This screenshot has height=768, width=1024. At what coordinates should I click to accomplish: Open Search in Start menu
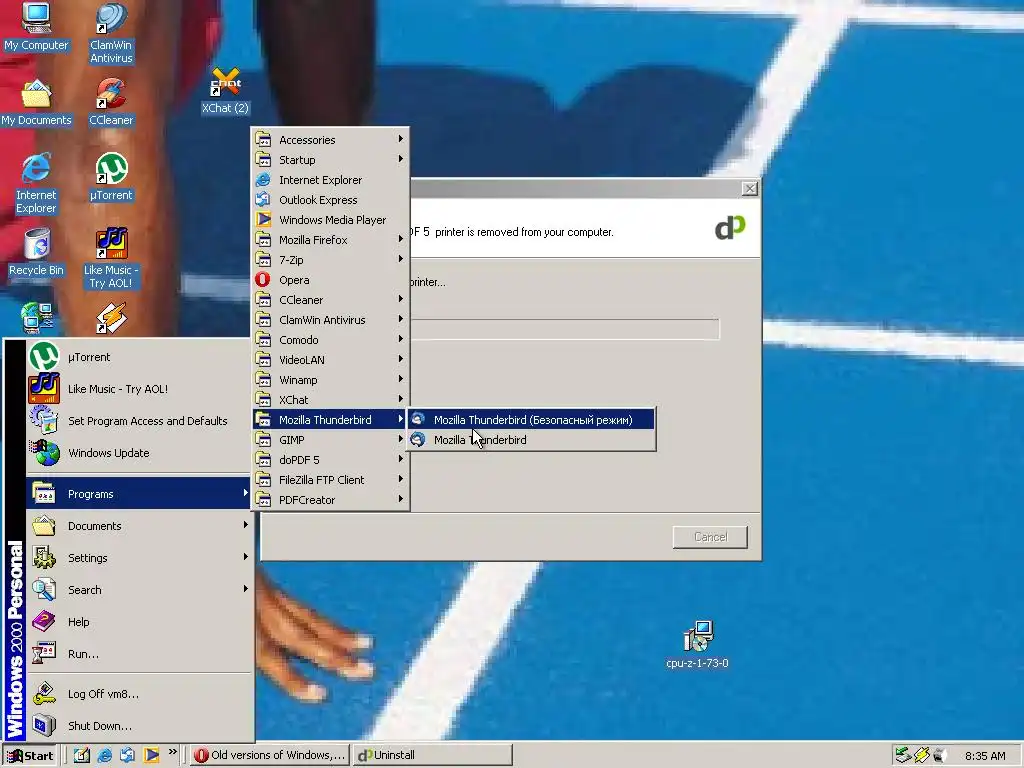point(139,590)
